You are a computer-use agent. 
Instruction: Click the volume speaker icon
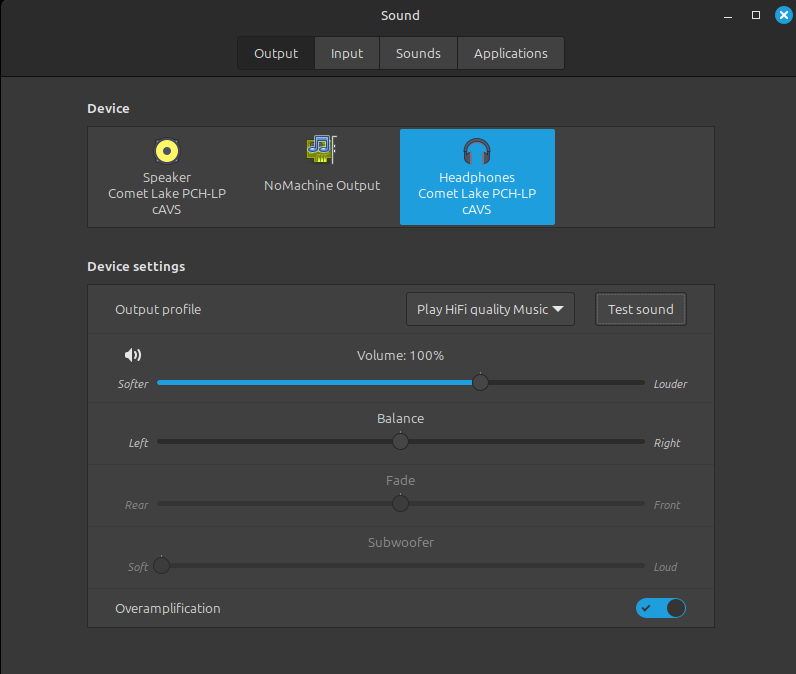(133, 355)
